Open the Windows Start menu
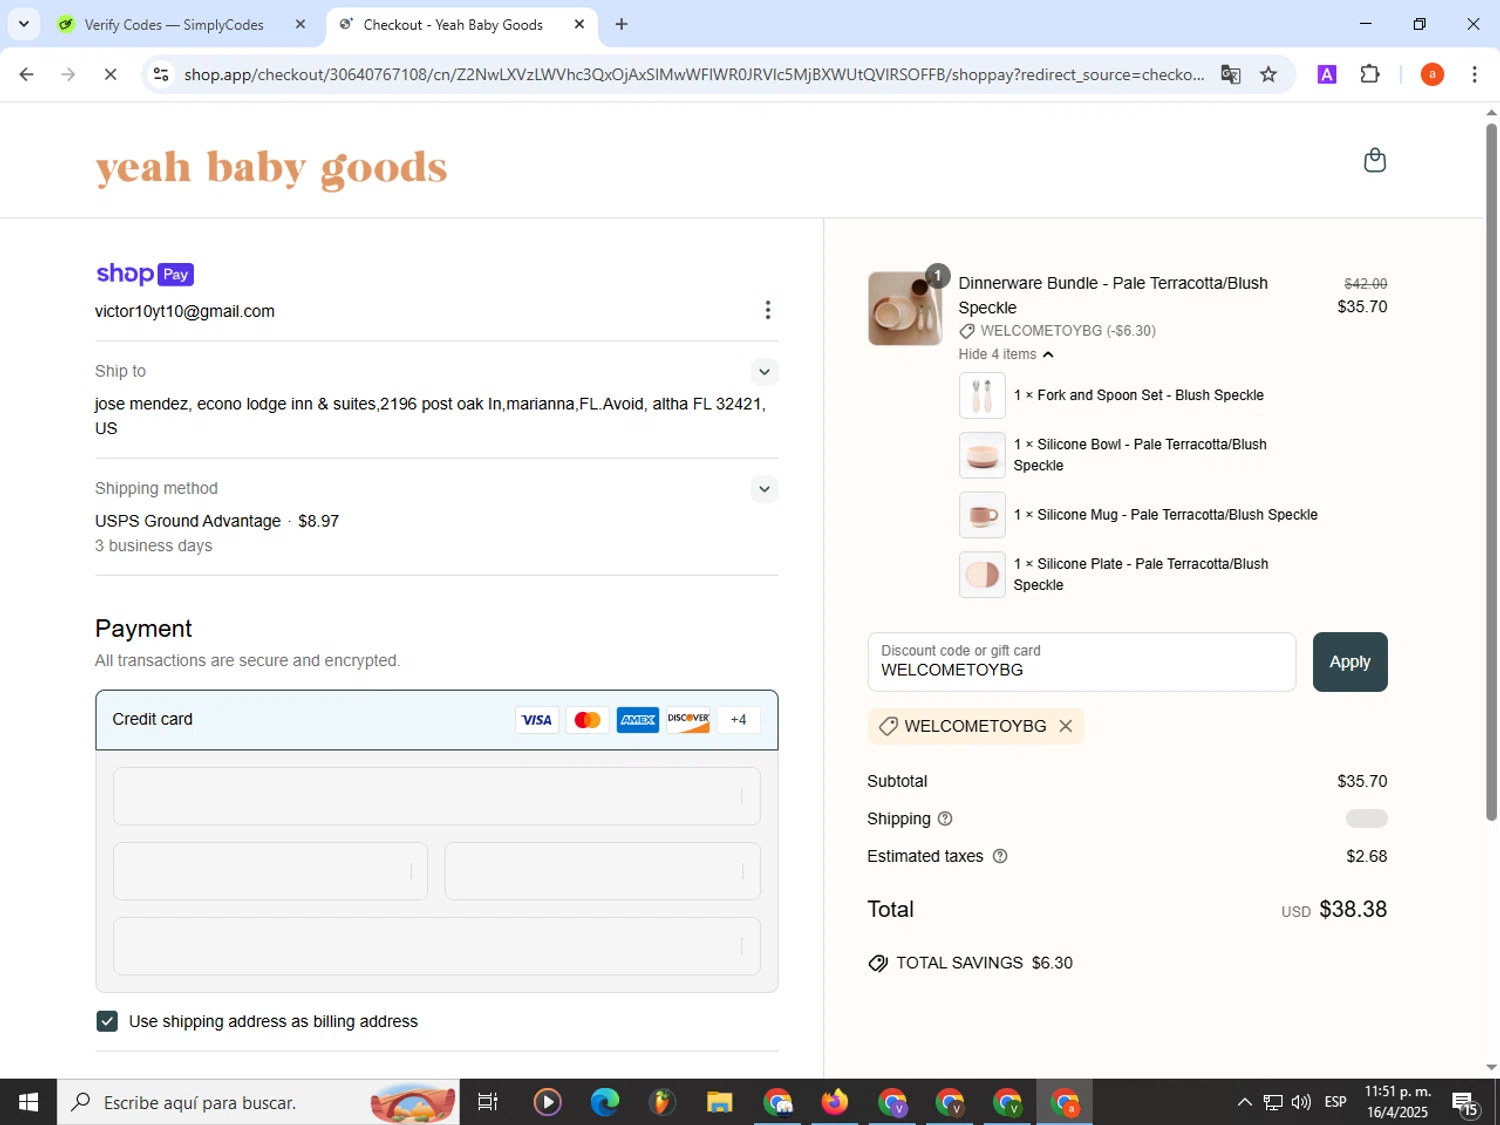1500x1125 pixels. tap(28, 1102)
